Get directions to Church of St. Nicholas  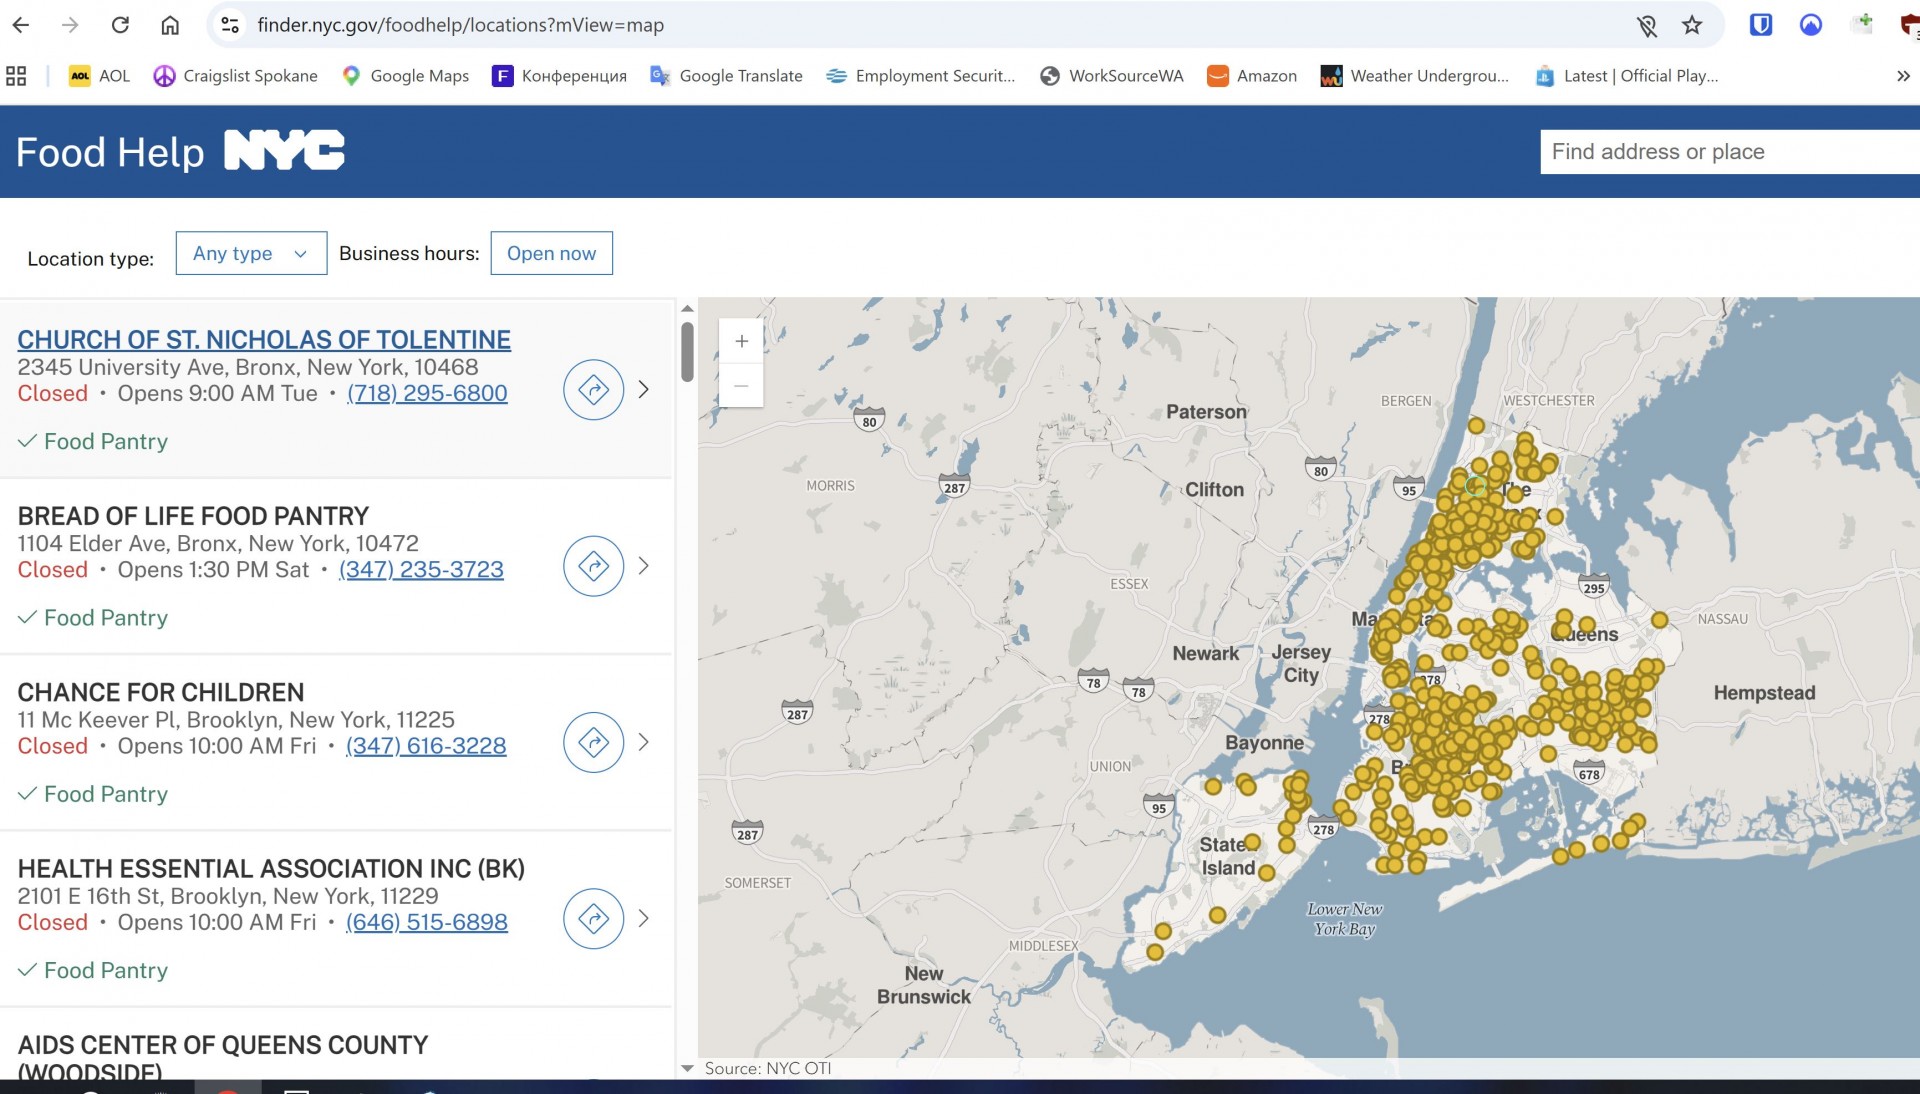tap(594, 390)
